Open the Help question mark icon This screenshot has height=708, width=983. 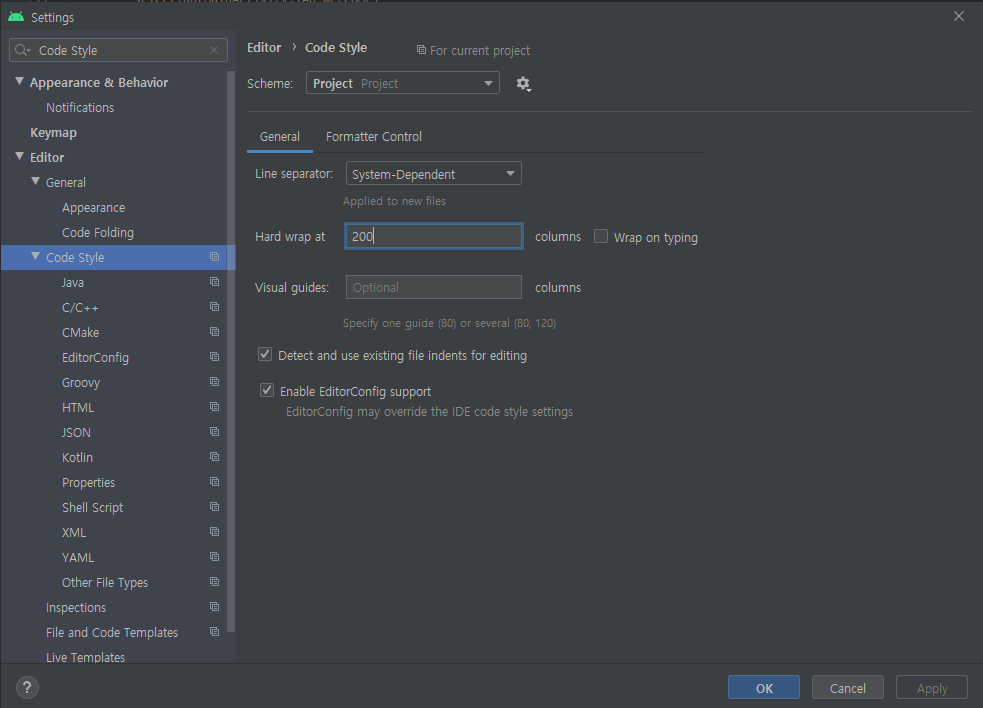coord(26,687)
